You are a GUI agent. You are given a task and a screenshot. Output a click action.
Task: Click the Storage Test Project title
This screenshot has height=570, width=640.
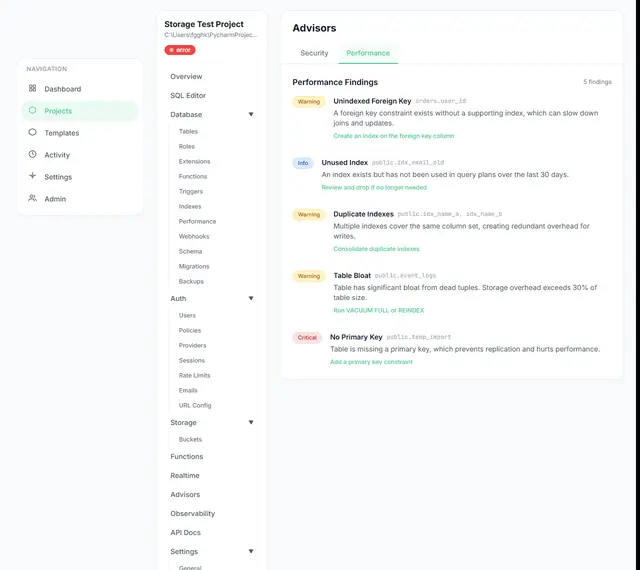[204, 24]
